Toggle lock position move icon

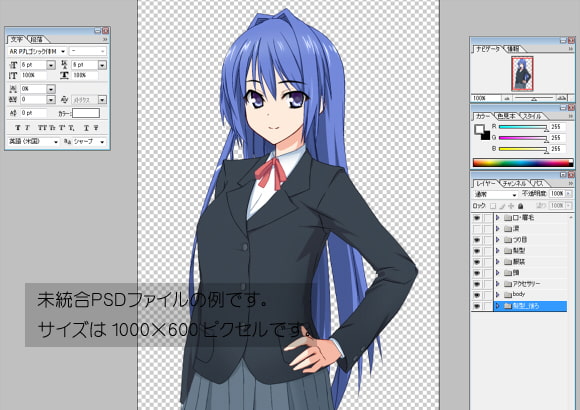(511, 205)
